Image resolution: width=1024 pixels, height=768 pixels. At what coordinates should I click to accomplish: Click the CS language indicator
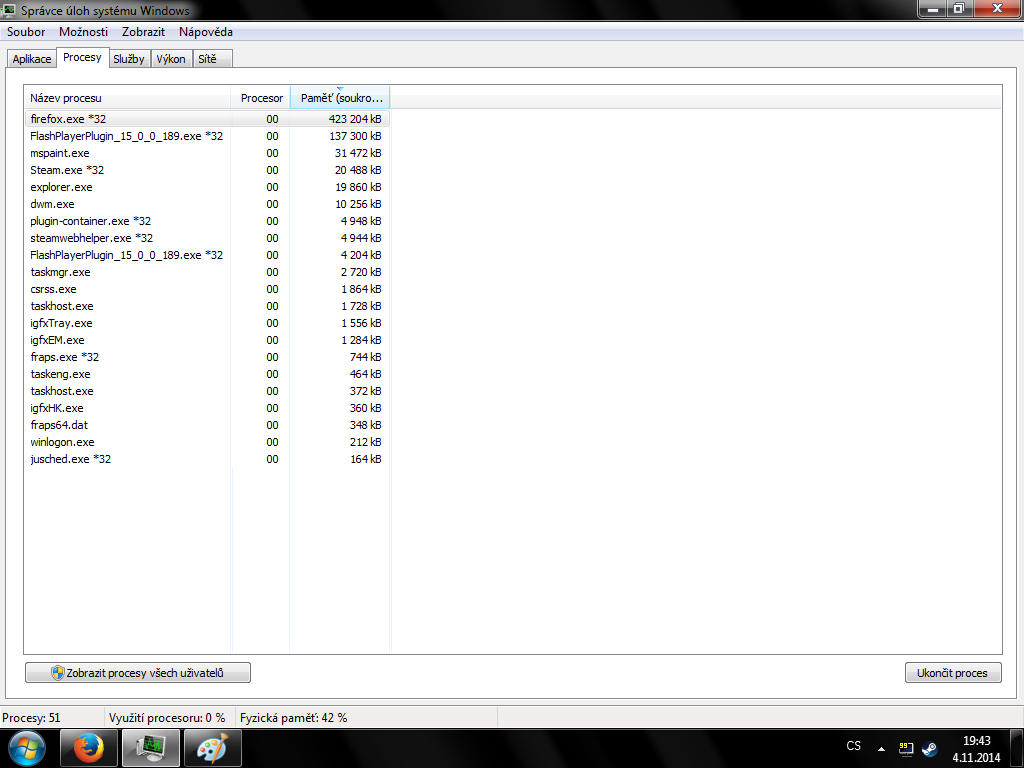pyautogui.click(x=854, y=746)
